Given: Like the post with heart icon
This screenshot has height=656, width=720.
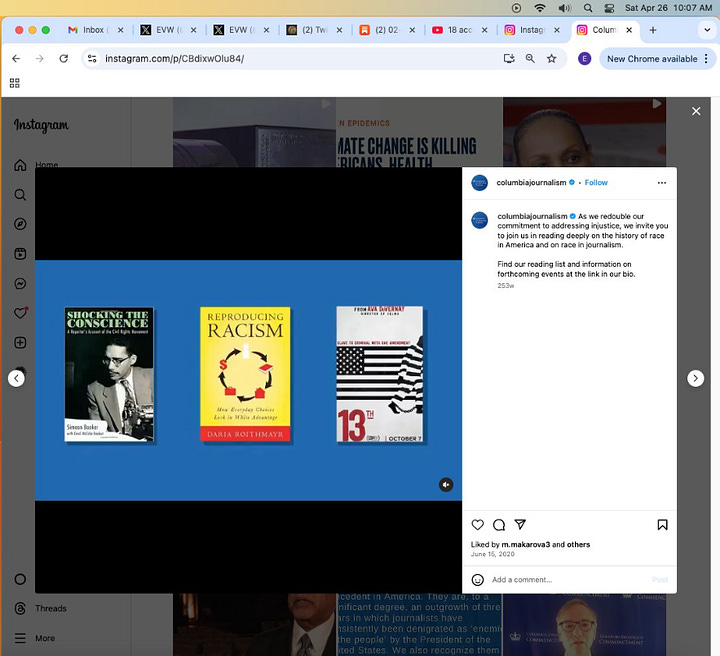Looking at the screenshot, I should tap(478, 525).
